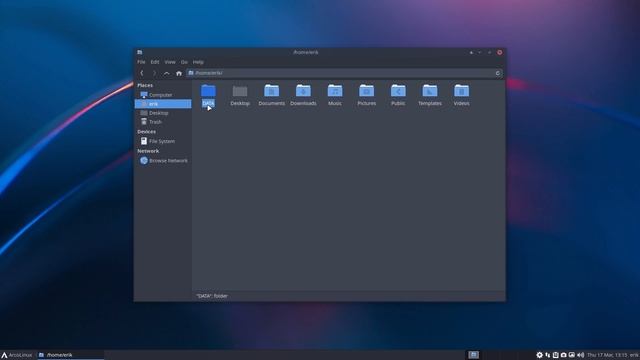This screenshot has height=360, width=640.
Task: Open the Edit menu
Action: coord(155,62)
